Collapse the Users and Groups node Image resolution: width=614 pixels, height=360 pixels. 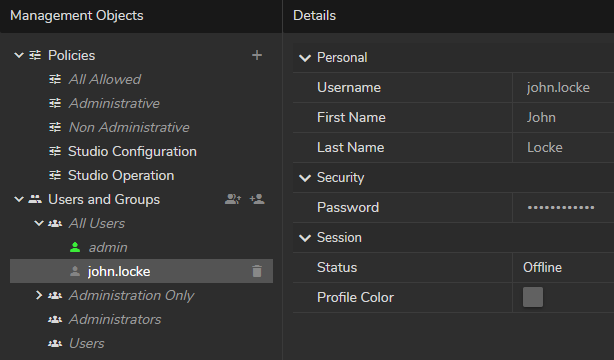(19, 199)
